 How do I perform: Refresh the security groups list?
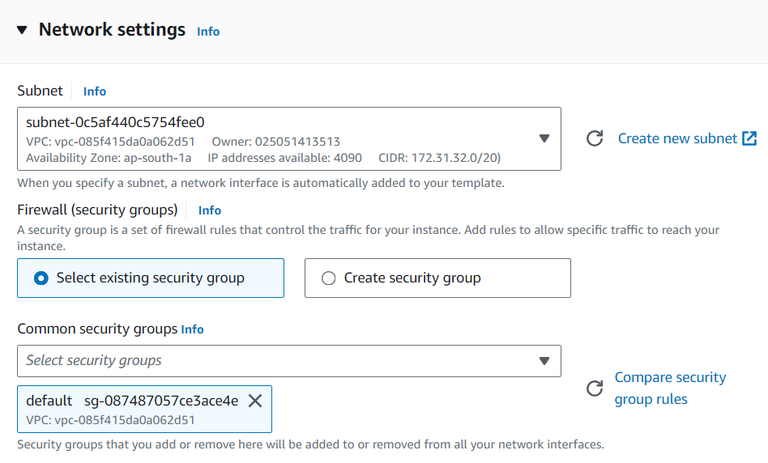click(594, 388)
